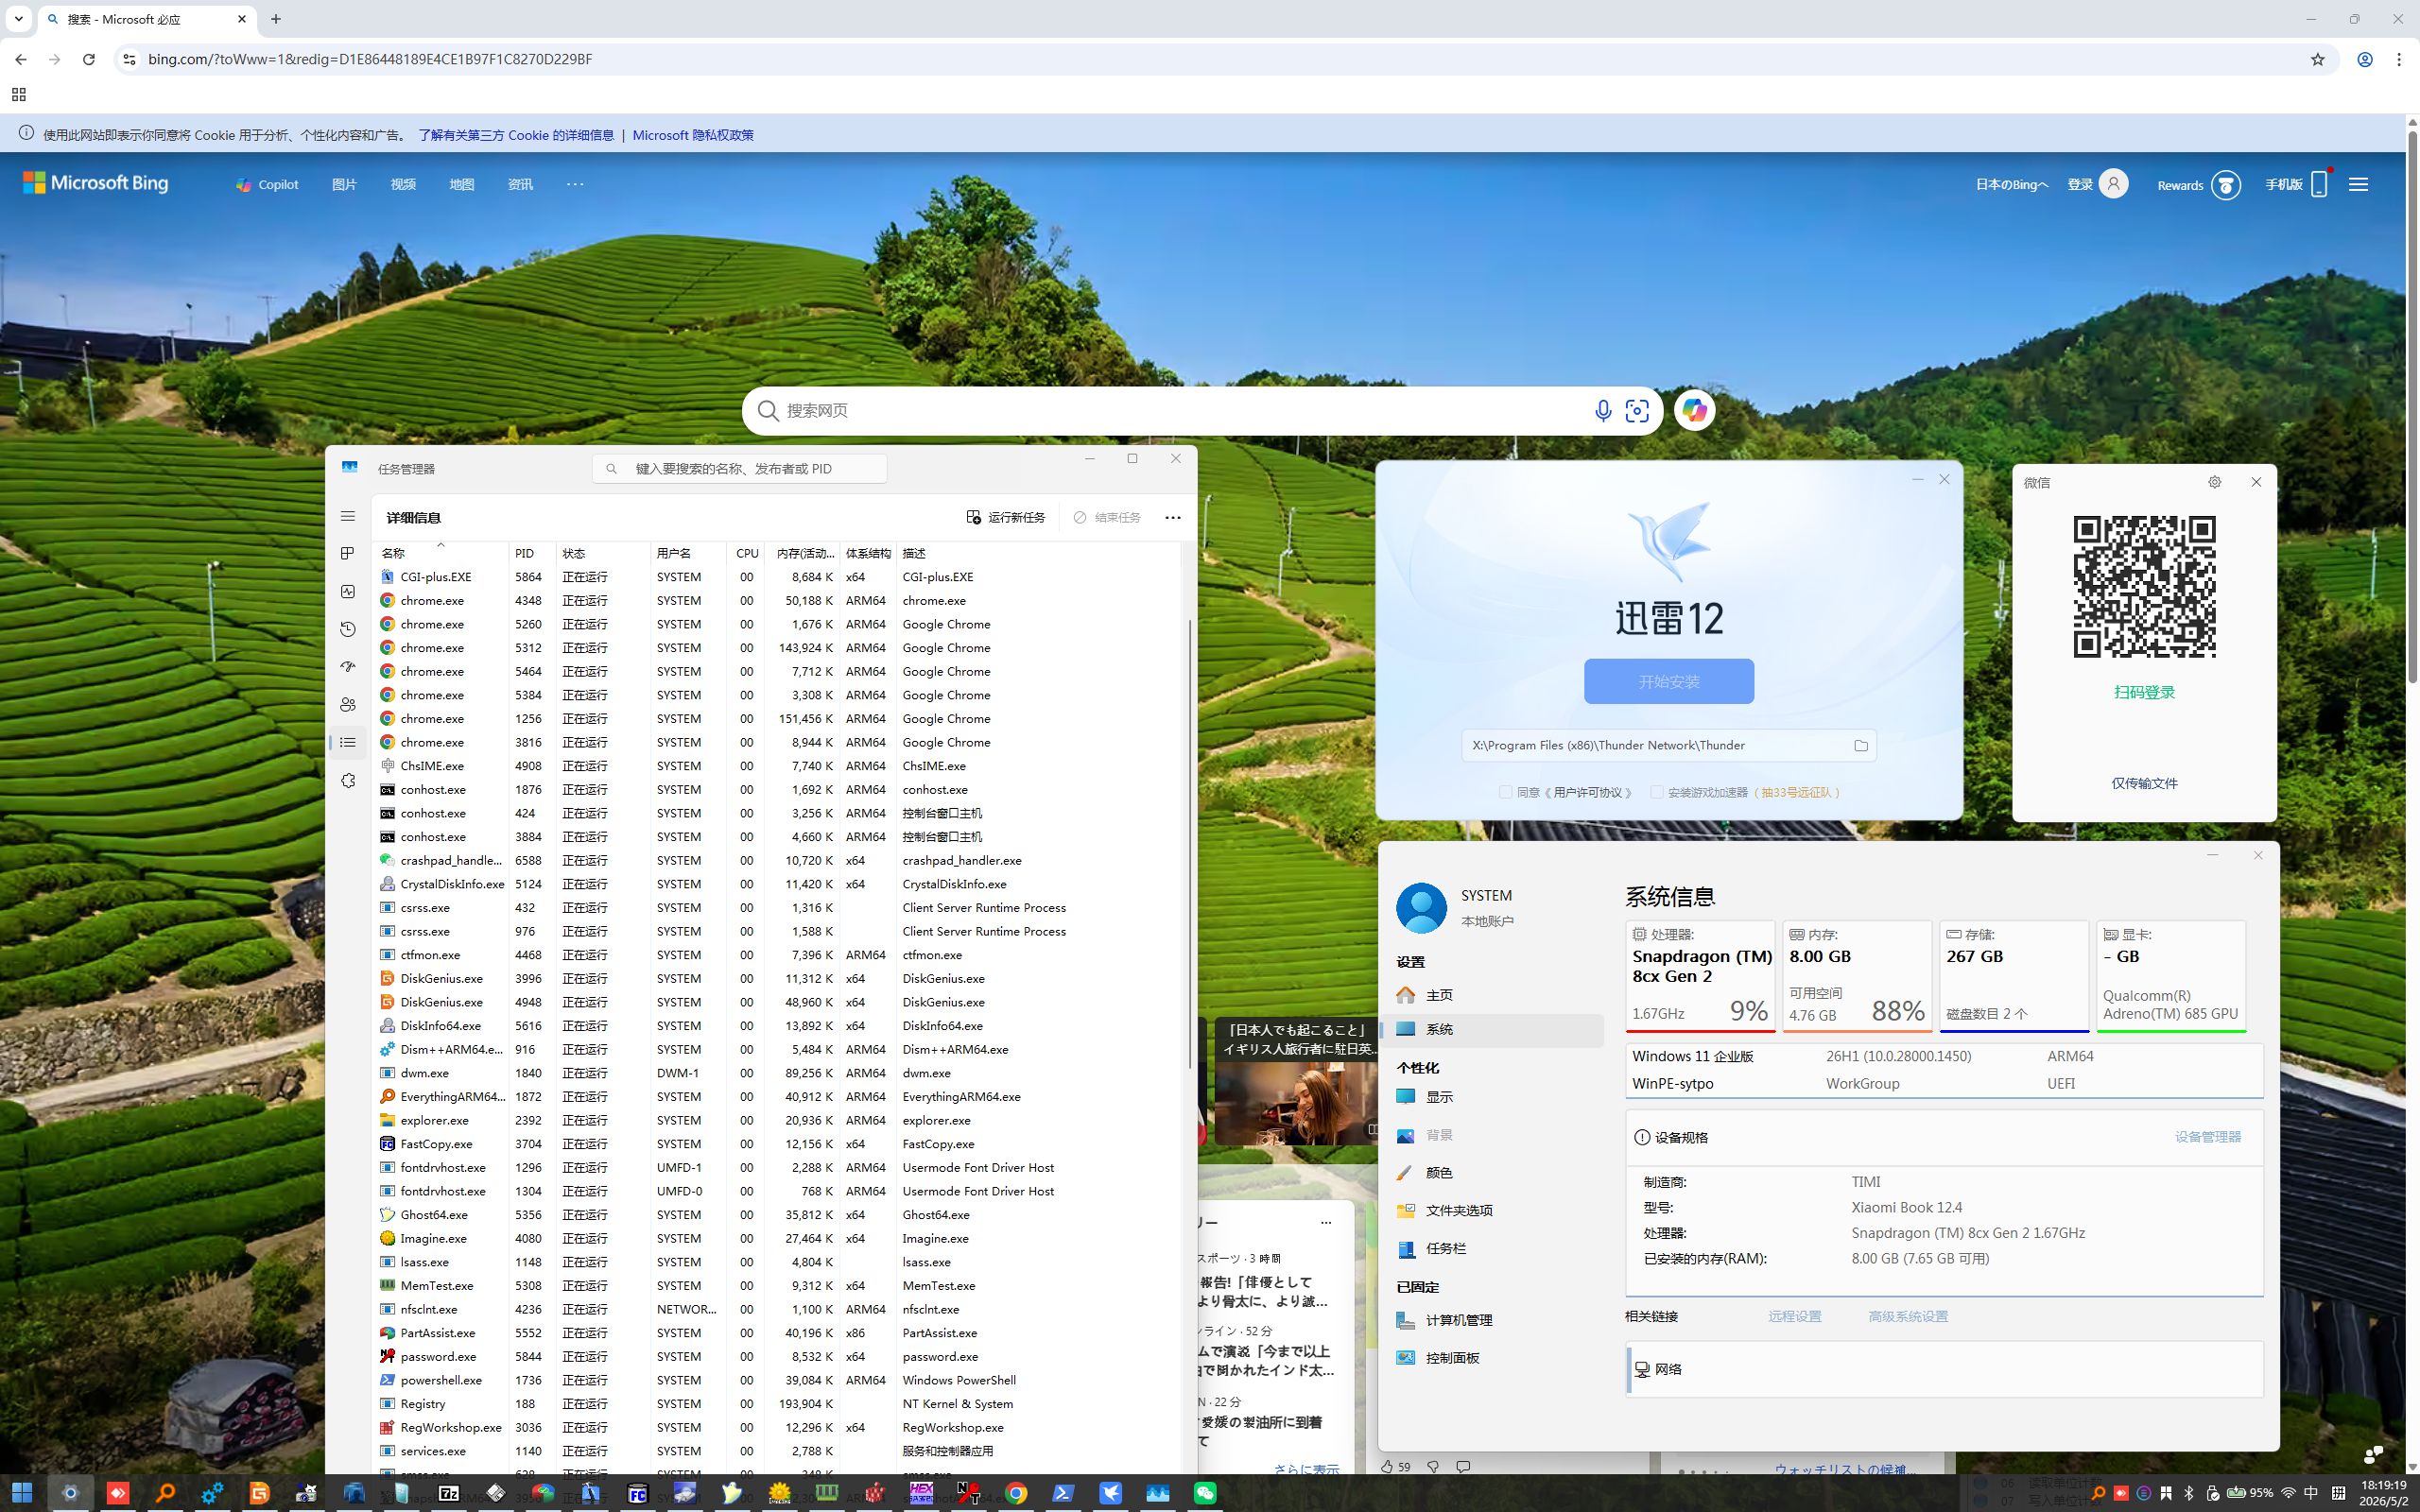Screen dimensions: 2420x1512
Task: Open the Chrome apps grid shortcut
Action: (18, 95)
